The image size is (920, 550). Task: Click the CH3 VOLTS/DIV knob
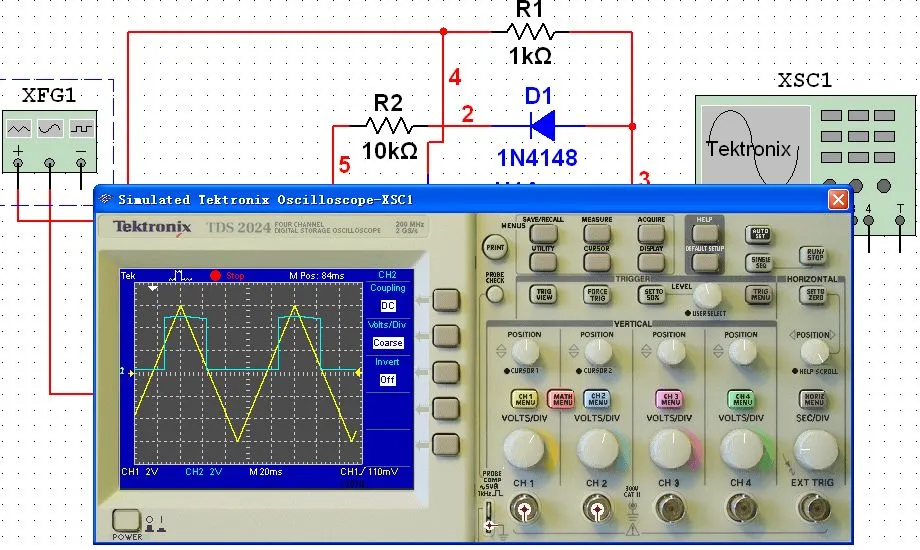tap(671, 450)
